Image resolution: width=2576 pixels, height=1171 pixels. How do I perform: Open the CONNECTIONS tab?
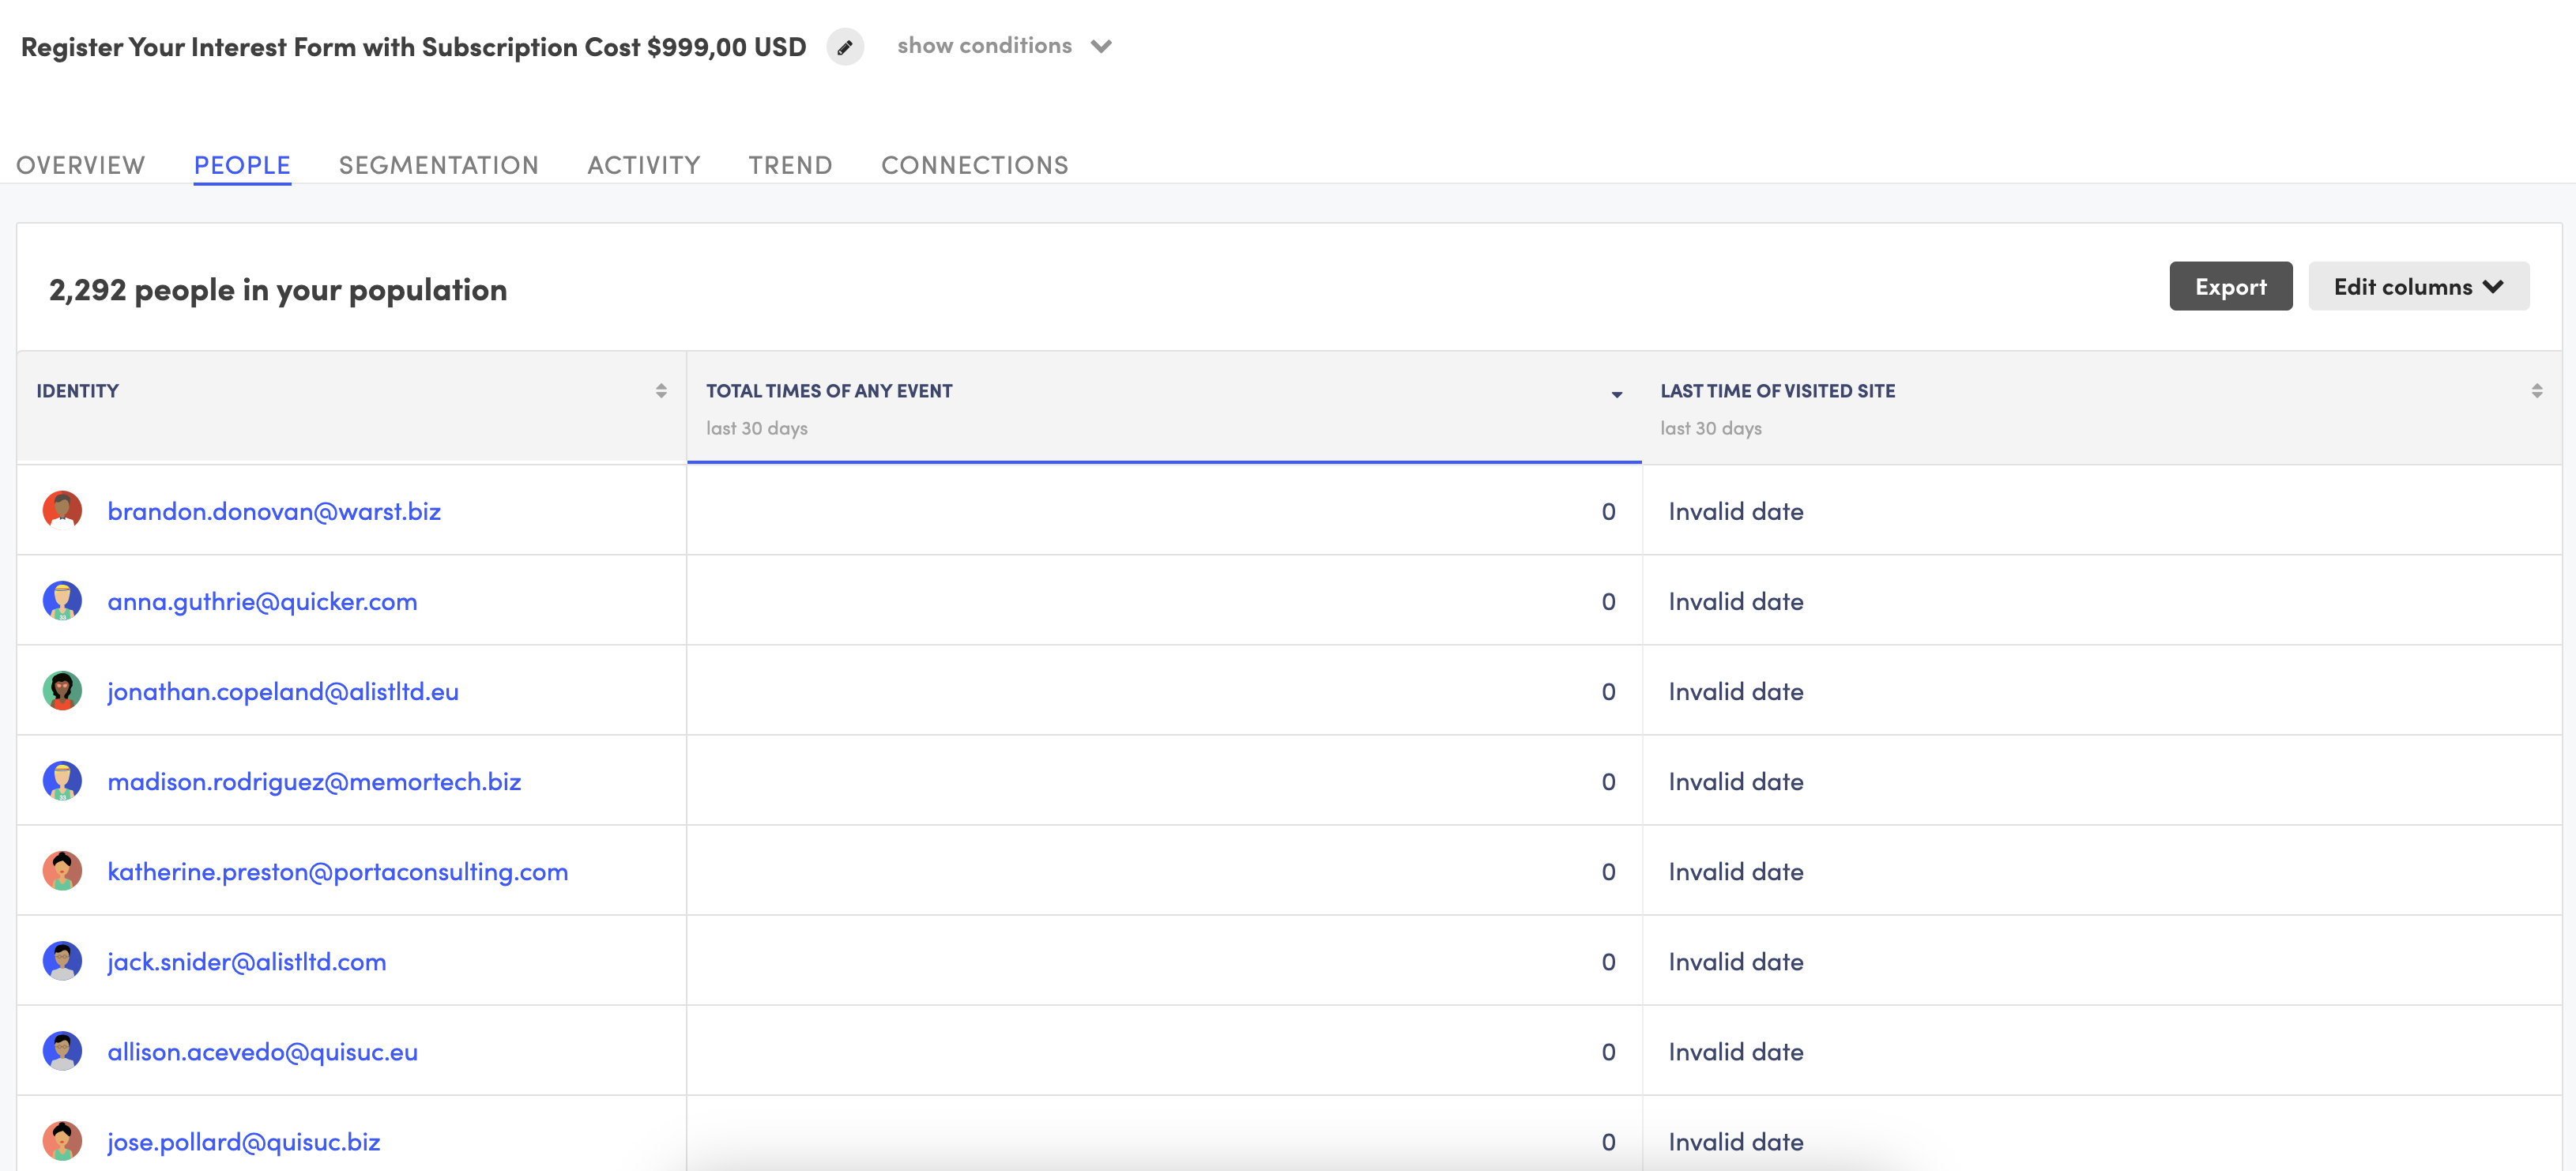[x=974, y=164]
